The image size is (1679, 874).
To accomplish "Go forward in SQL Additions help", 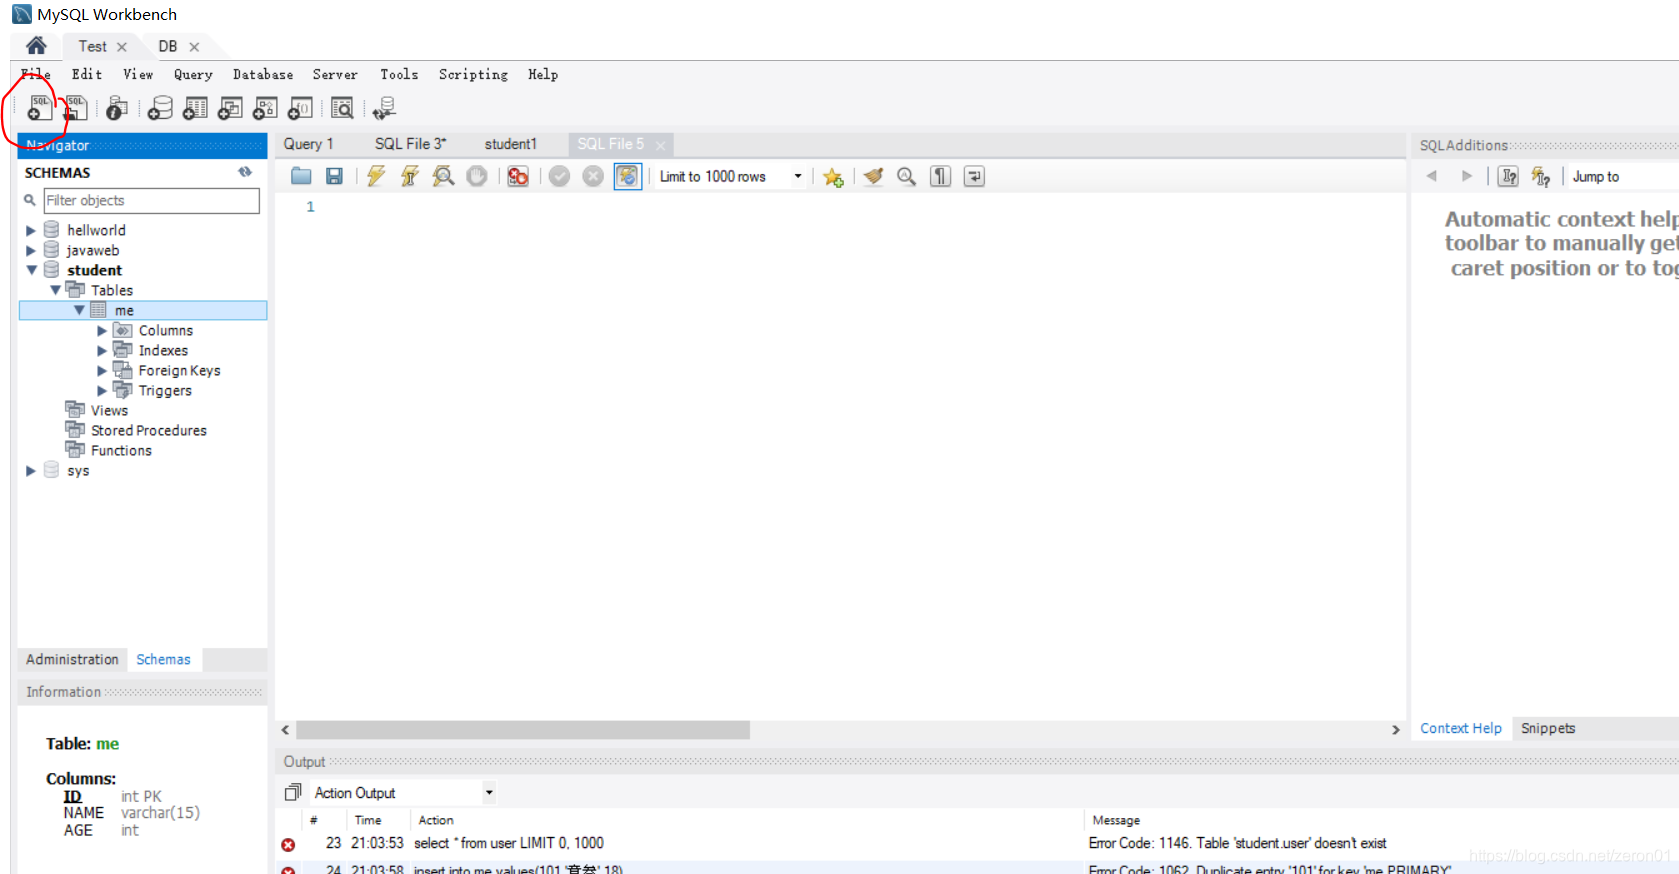I will pos(1467,176).
